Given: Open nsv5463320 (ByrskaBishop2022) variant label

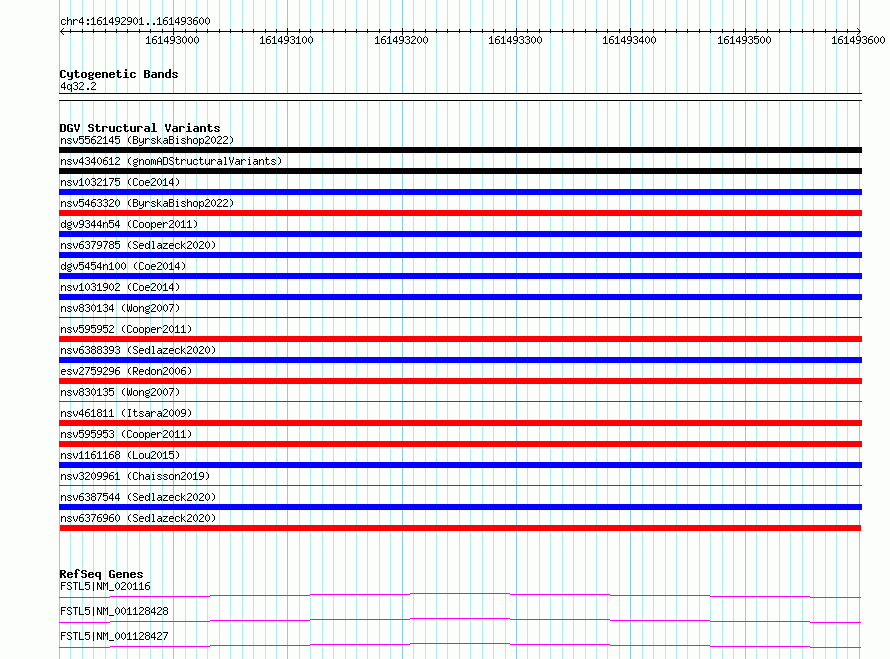Looking at the screenshot, I should tap(147, 203).
